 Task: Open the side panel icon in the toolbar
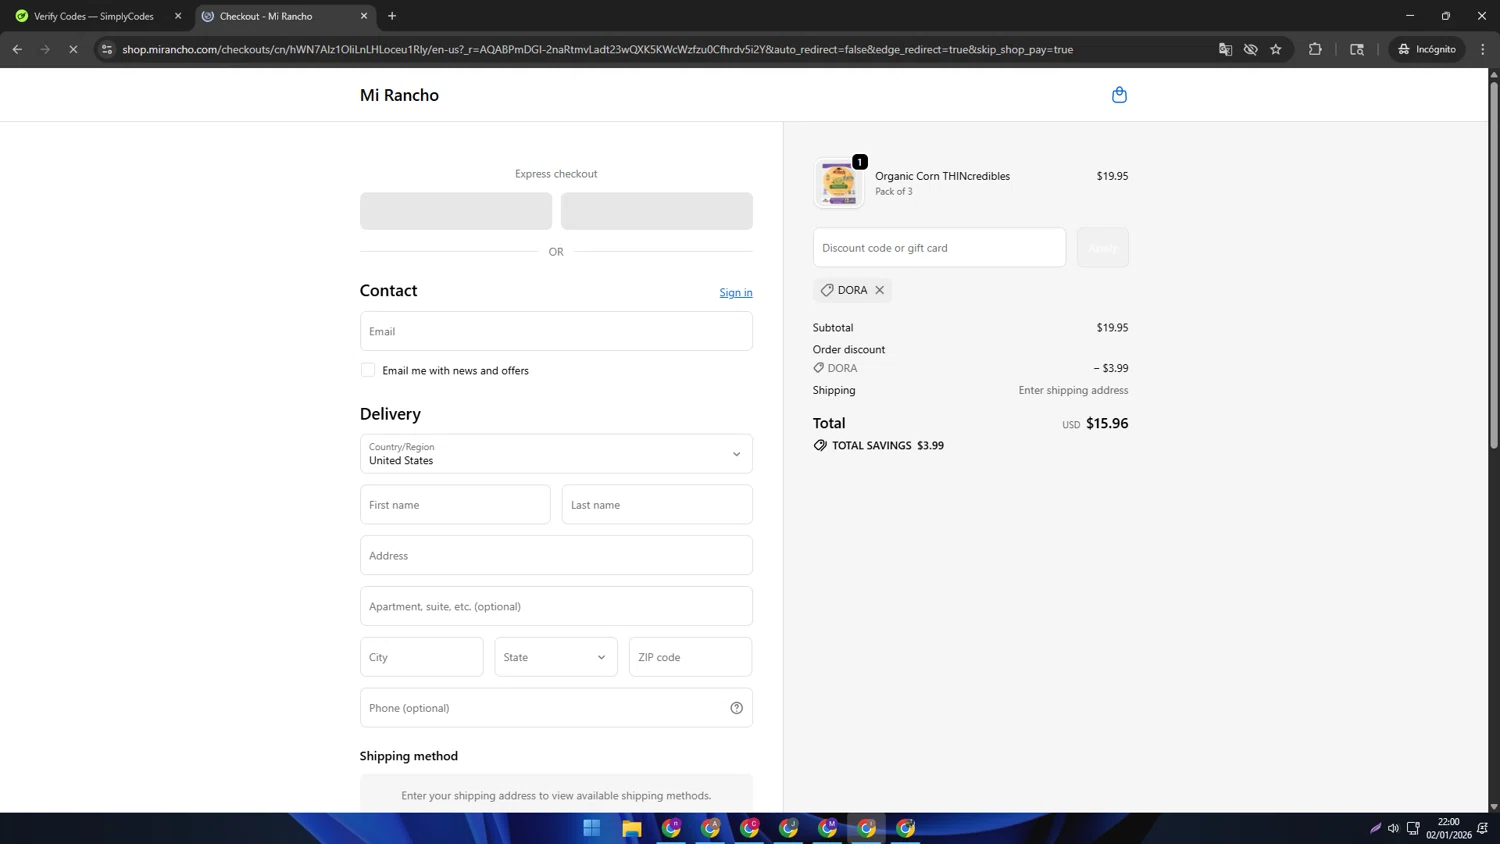[1357, 49]
